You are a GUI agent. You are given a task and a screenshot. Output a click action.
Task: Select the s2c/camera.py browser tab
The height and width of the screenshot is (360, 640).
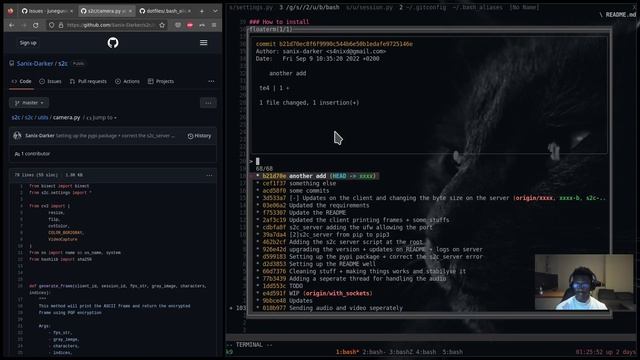click(105, 11)
